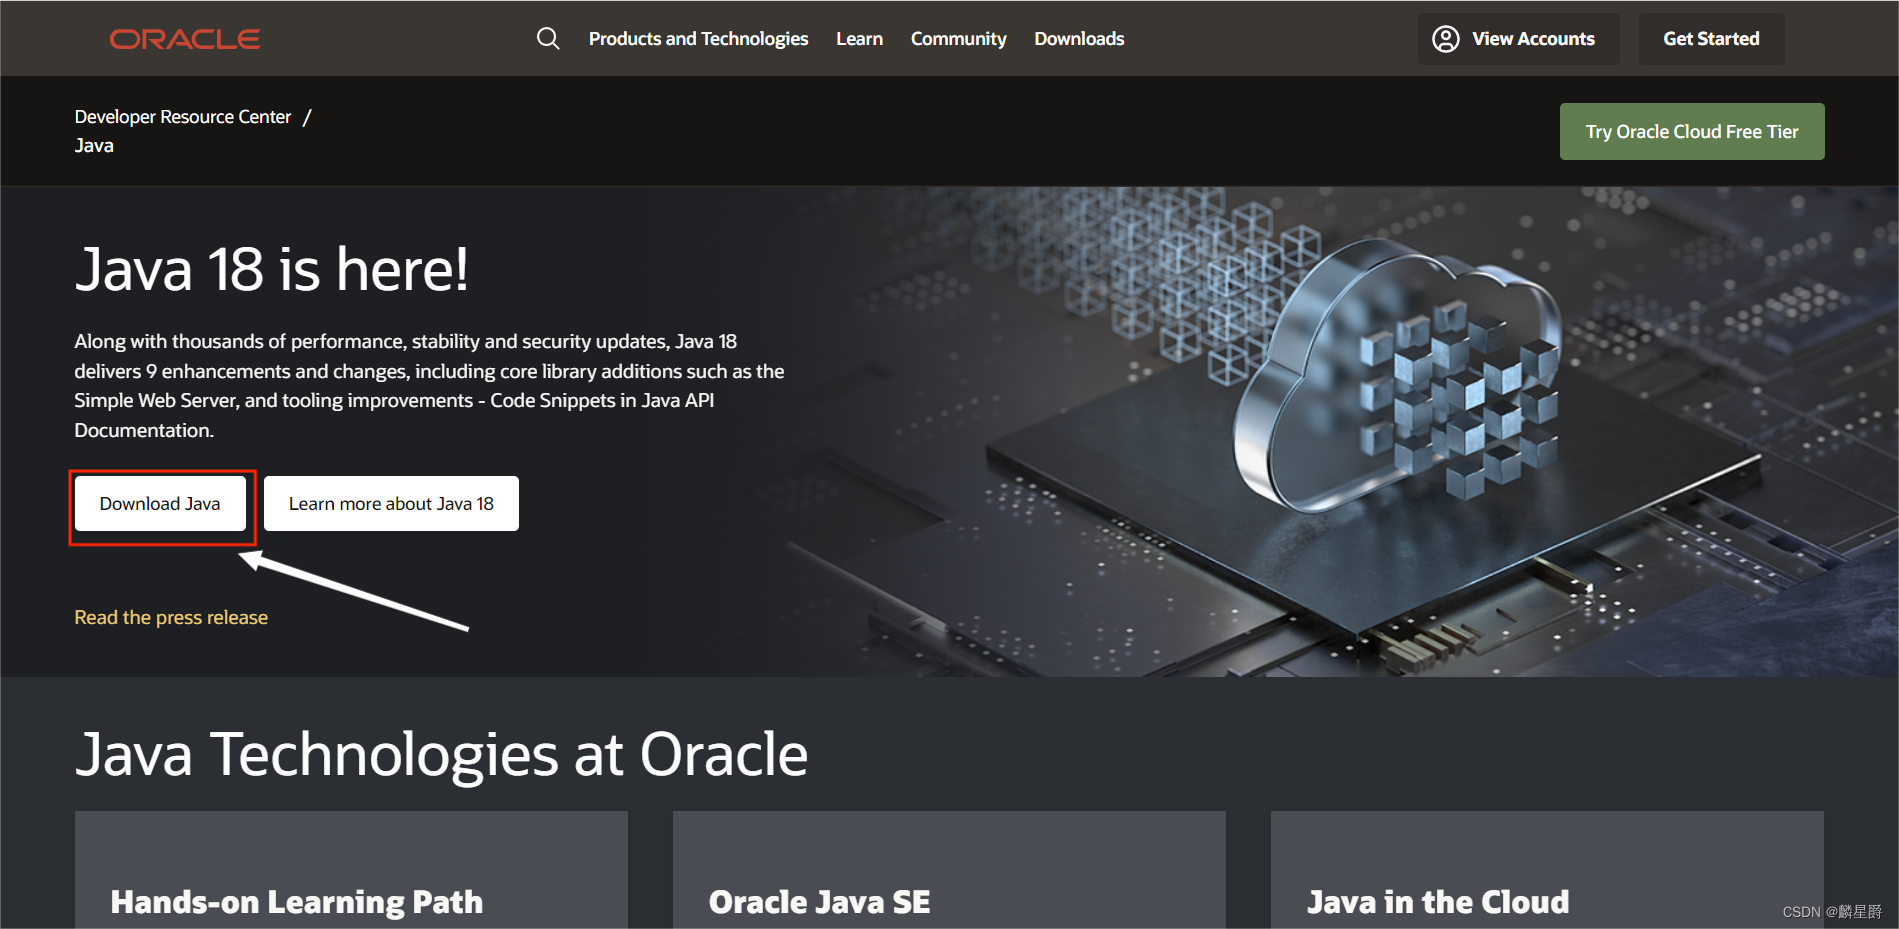This screenshot has width=1899, height=929.
Task: Click the View Accounts user icon
Action: point(1445,39)
